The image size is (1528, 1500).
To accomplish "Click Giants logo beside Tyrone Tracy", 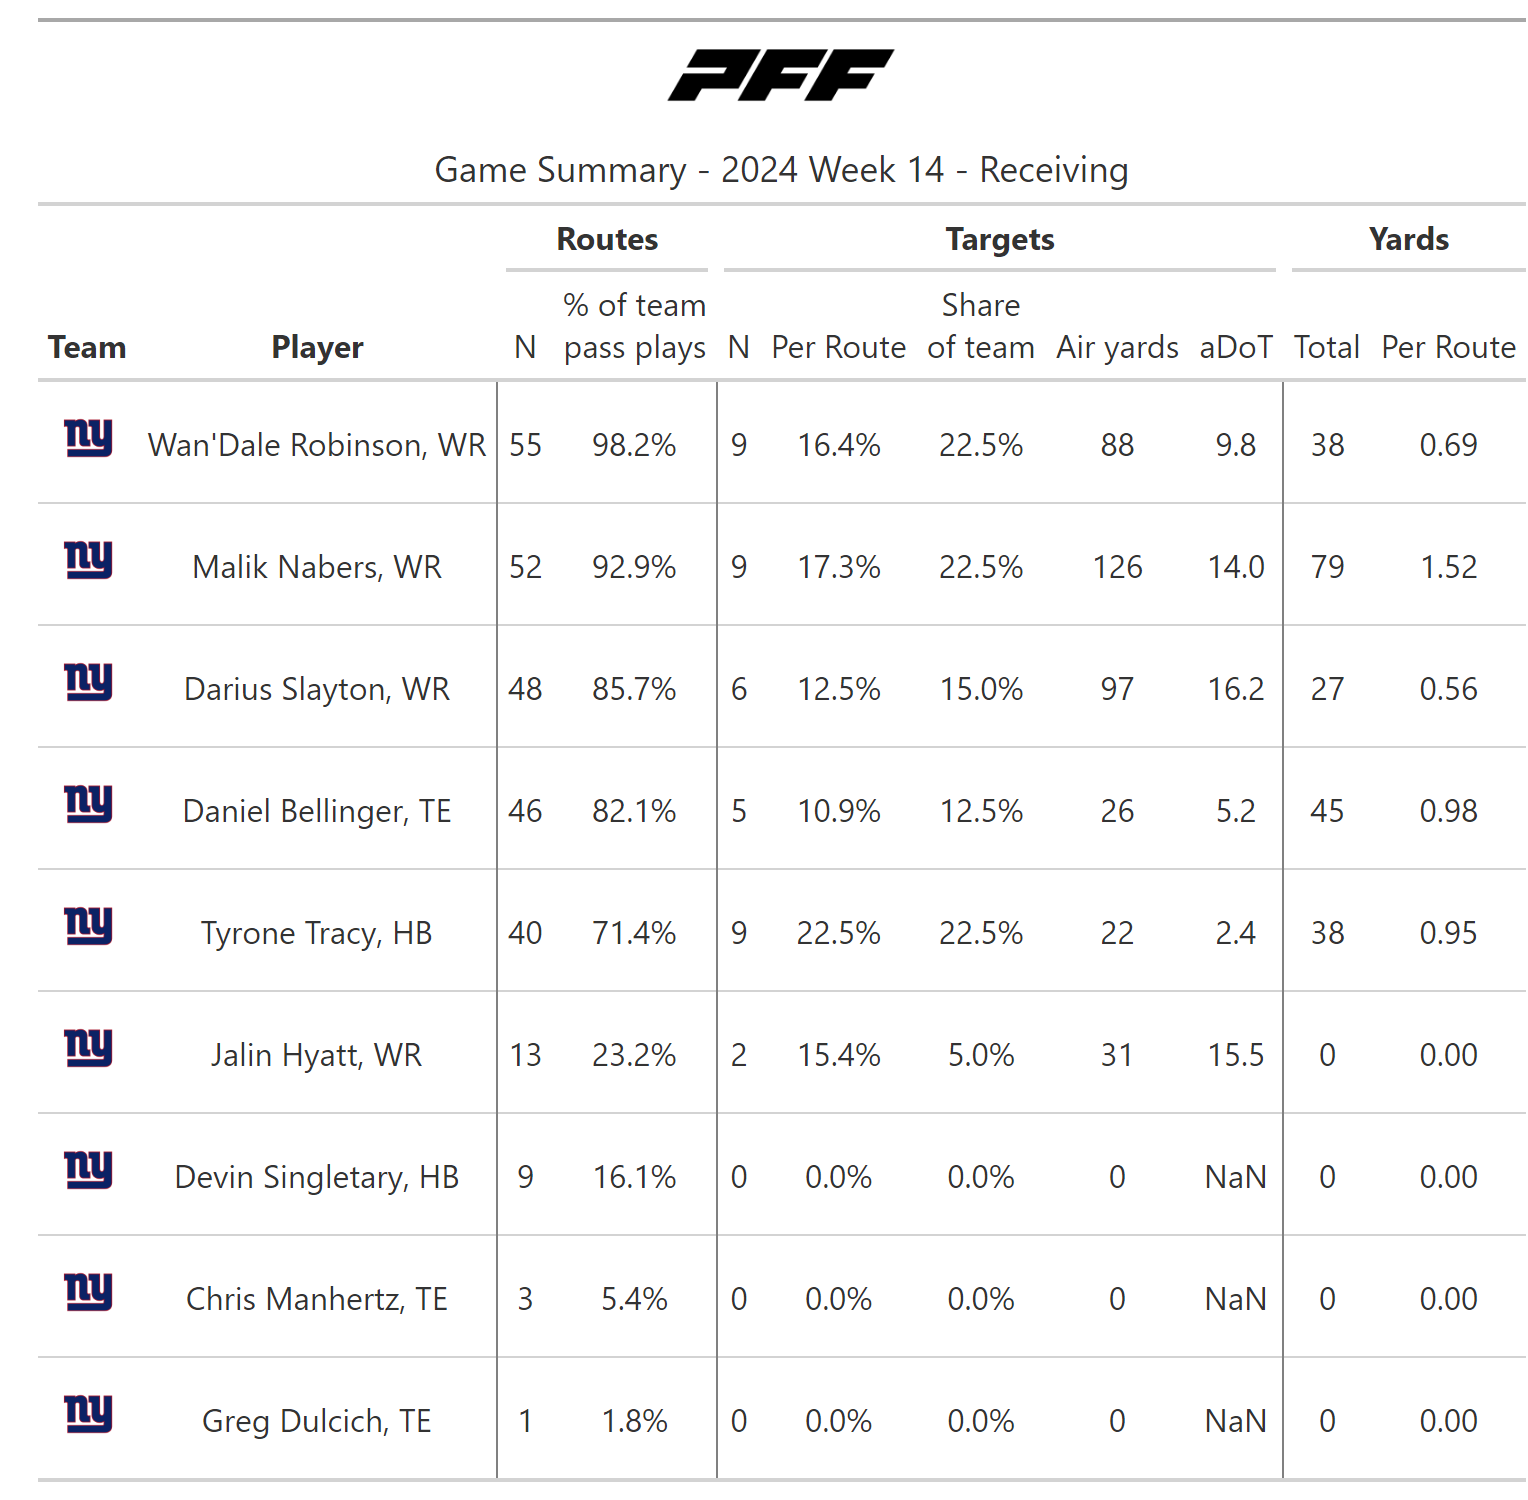I will (88, 926).
